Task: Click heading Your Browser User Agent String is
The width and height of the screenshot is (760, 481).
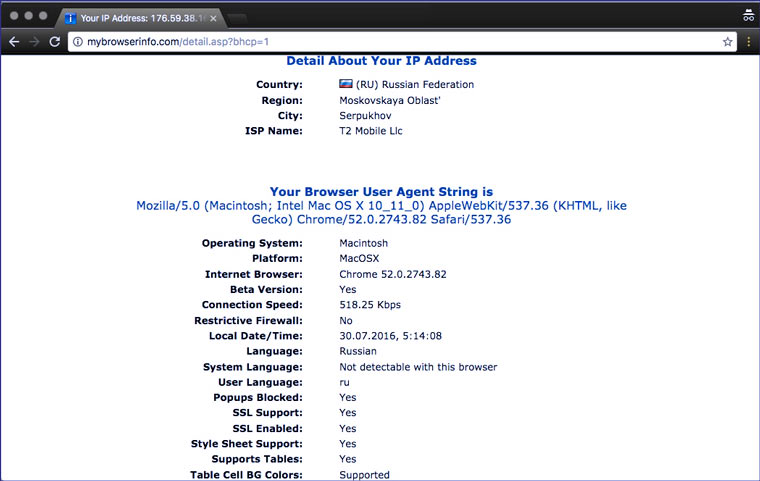Action: pos(381,192)
